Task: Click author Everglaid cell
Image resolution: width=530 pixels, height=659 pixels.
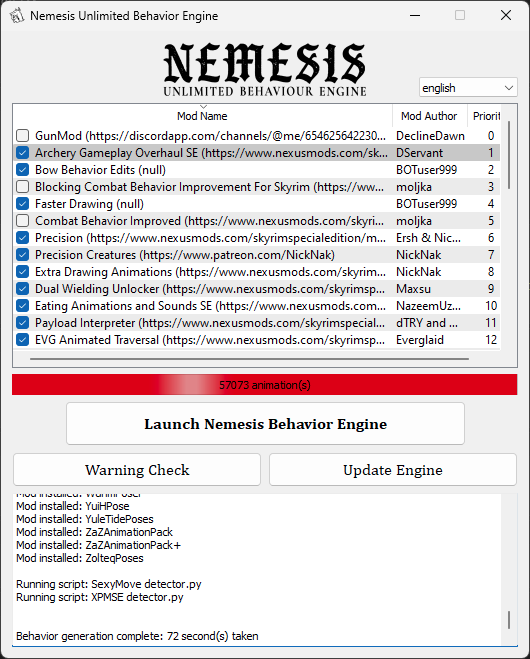Action: tap(420, 340)
